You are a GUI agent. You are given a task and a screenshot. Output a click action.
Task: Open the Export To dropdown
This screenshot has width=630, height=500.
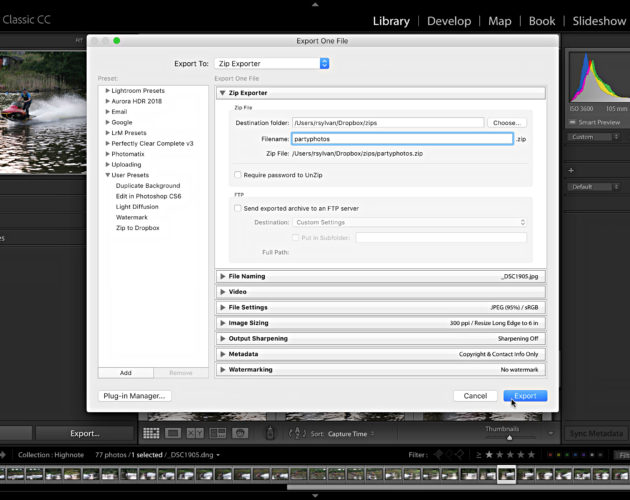pos(272,64)
